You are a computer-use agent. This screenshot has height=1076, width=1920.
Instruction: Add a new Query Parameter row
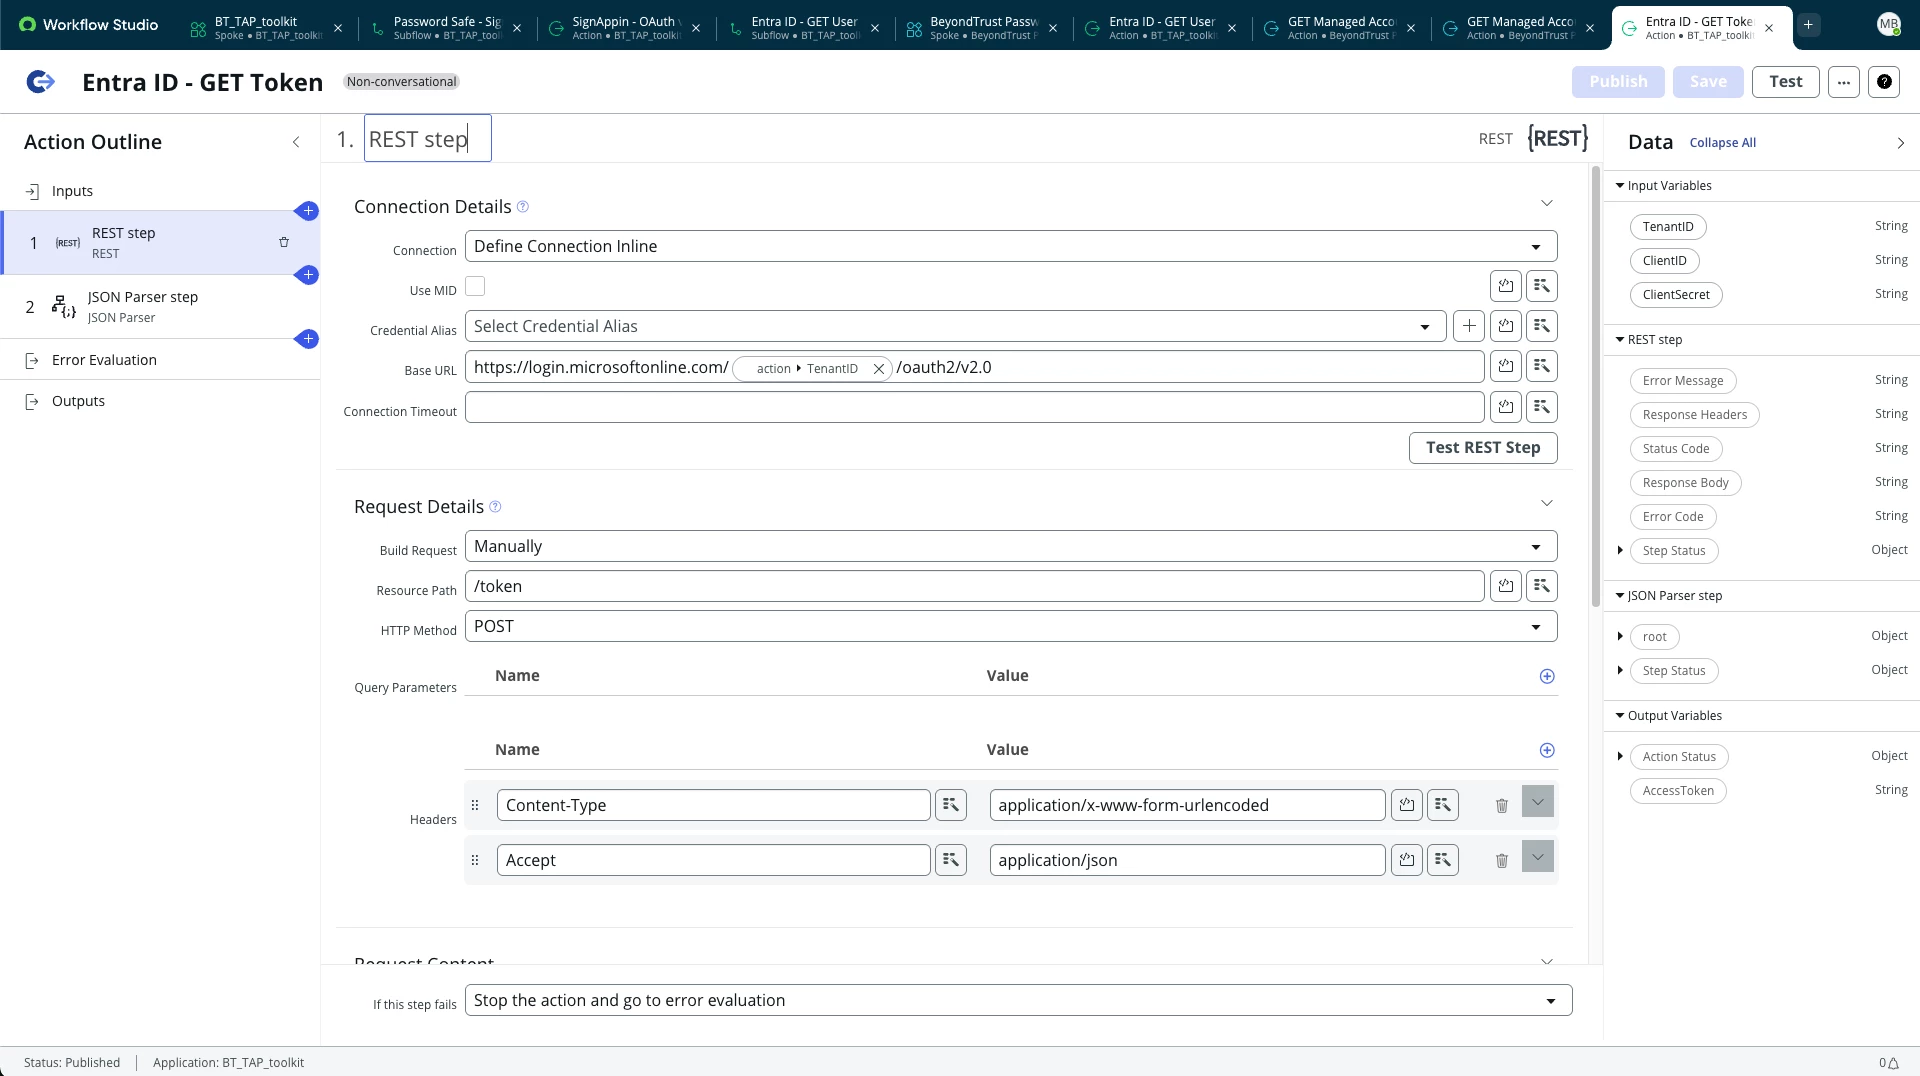1547,677
